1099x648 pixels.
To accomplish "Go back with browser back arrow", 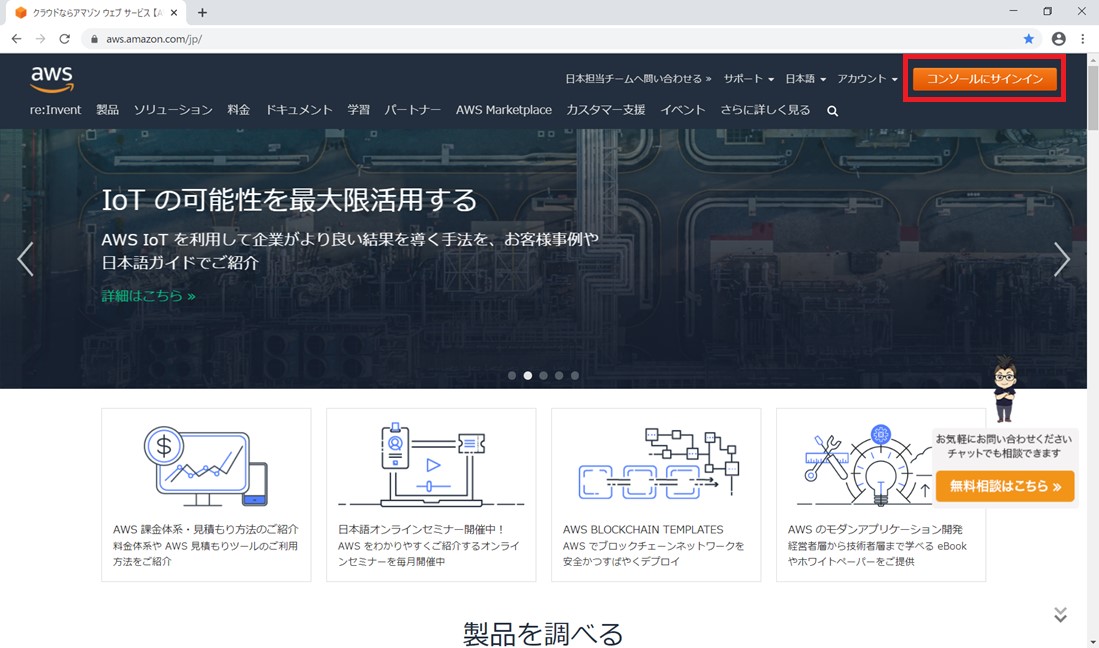I will pos(17,39).
